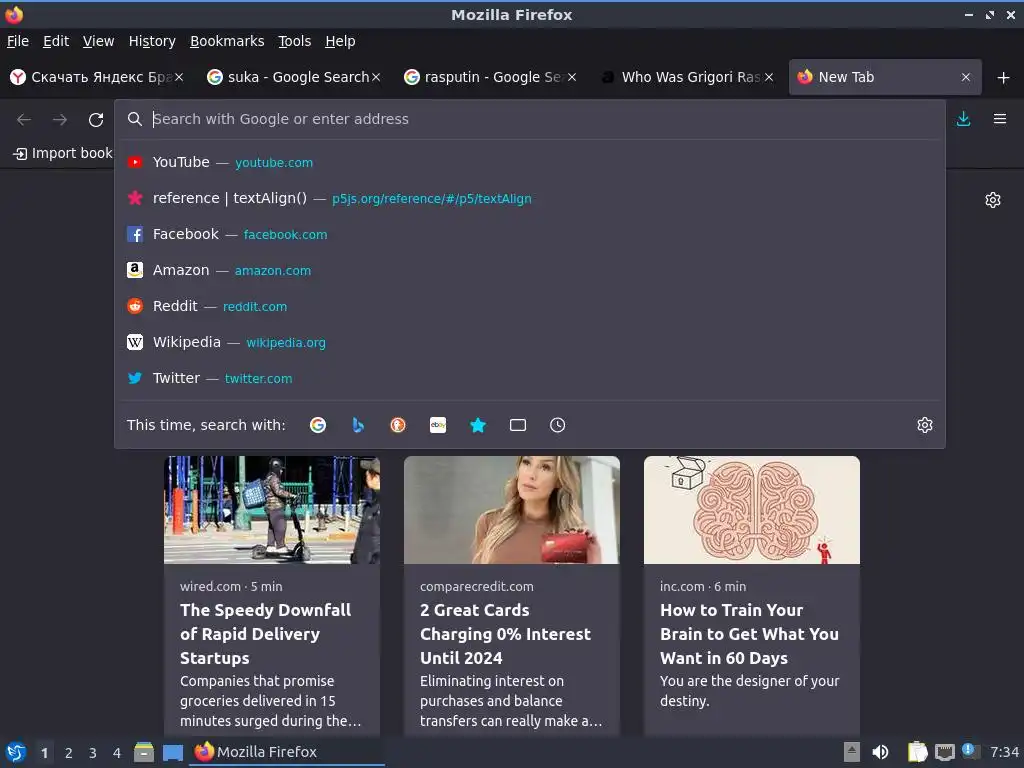1024x768 pixels.
Task: Select Reddit suggestion in address dropdown
Action: (530, 306)
